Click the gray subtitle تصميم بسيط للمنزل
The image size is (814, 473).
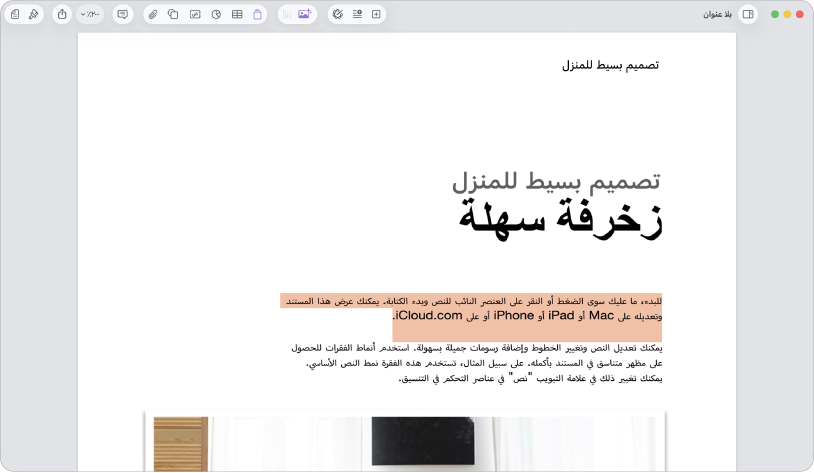(557, 182)
